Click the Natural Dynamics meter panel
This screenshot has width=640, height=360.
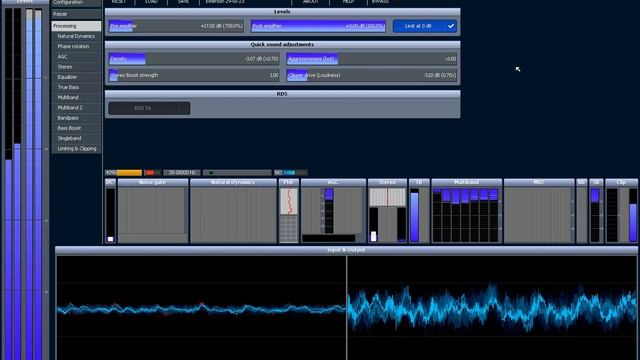click(x=233, y=211)
